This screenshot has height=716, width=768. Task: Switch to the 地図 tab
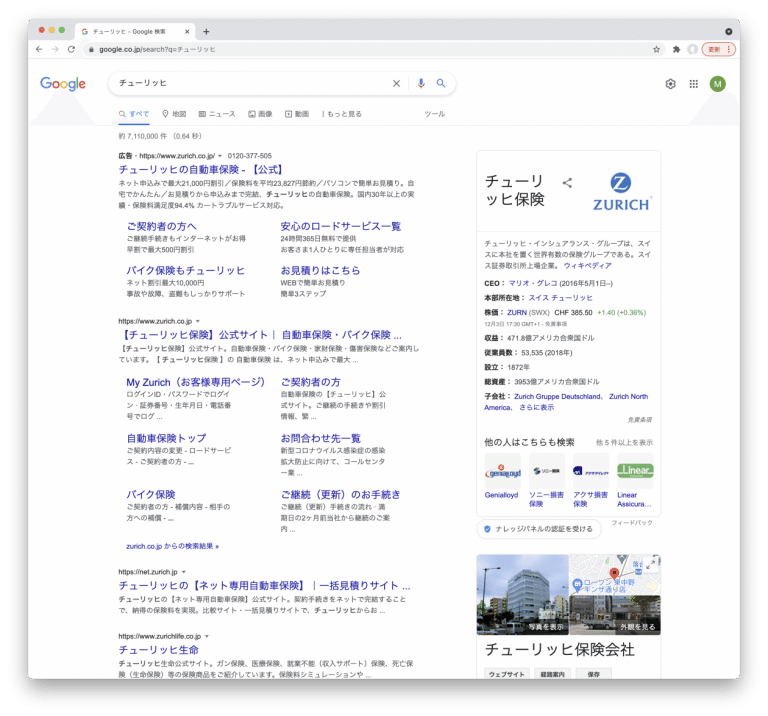click(x=174, y=114)
